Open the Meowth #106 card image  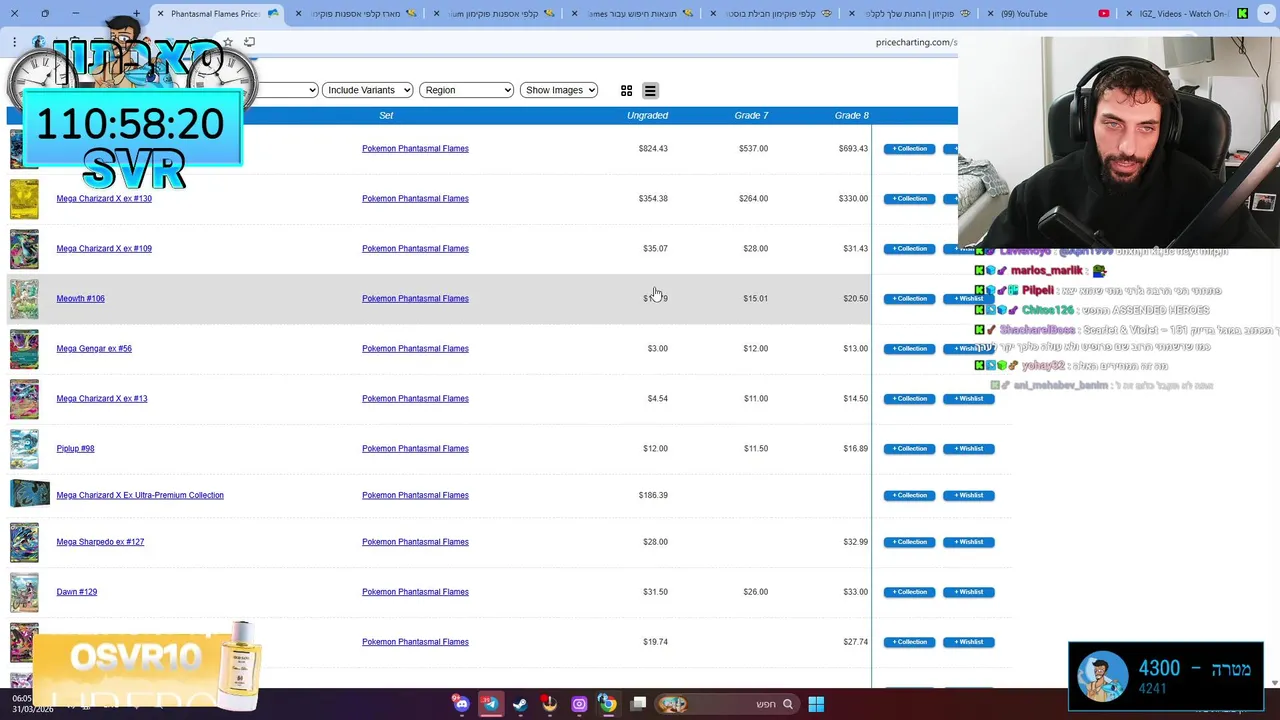[x=24, y=299]
